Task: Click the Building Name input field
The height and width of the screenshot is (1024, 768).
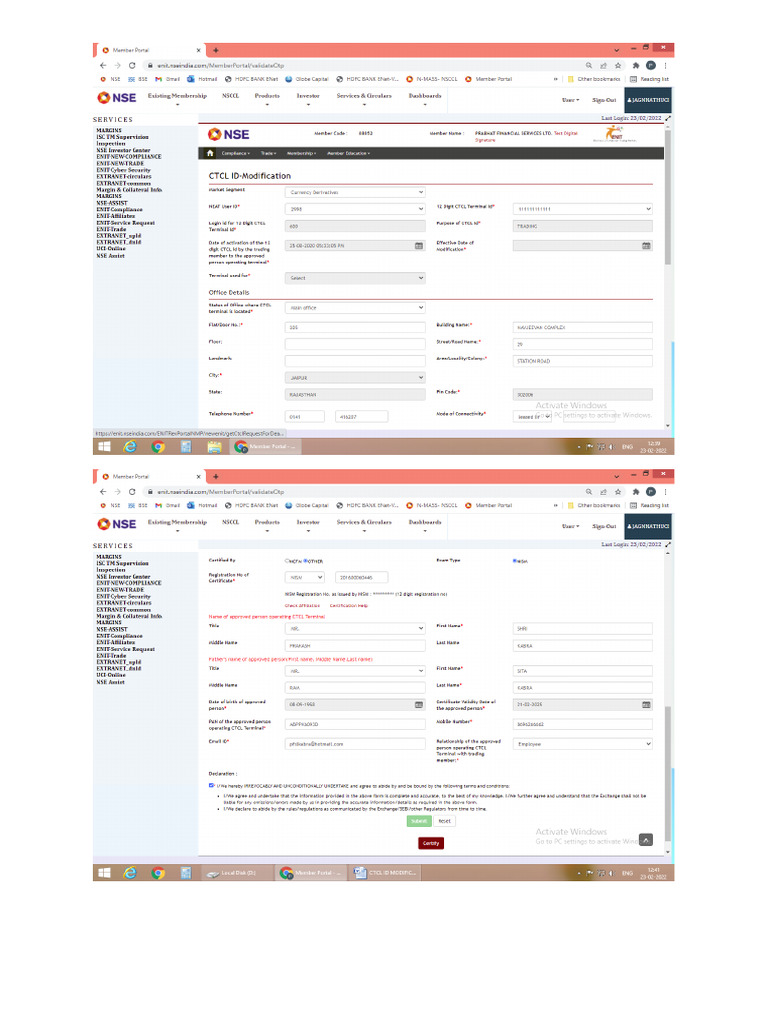Action: 583,327
